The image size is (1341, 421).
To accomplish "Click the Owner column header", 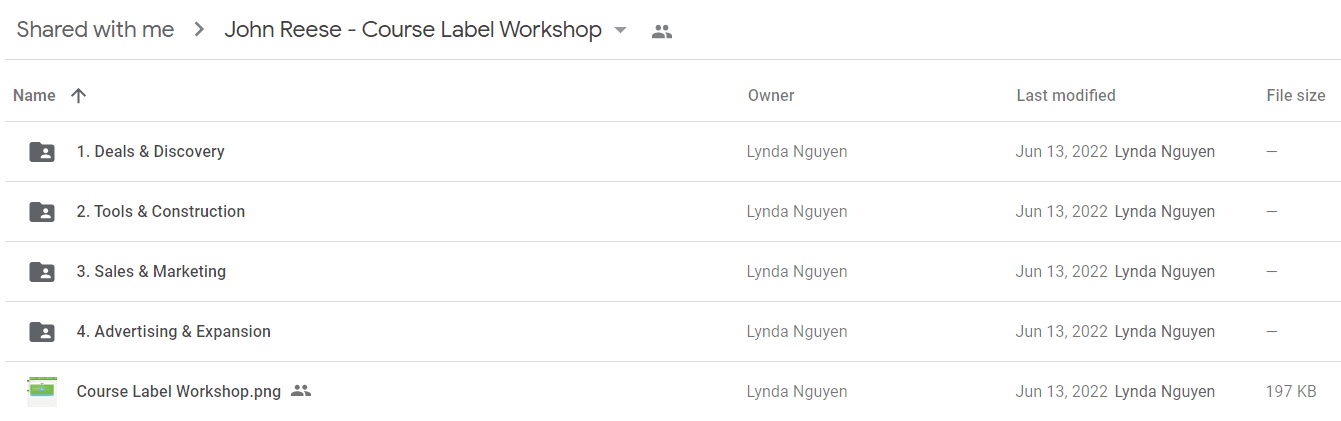I will [771, 96].
